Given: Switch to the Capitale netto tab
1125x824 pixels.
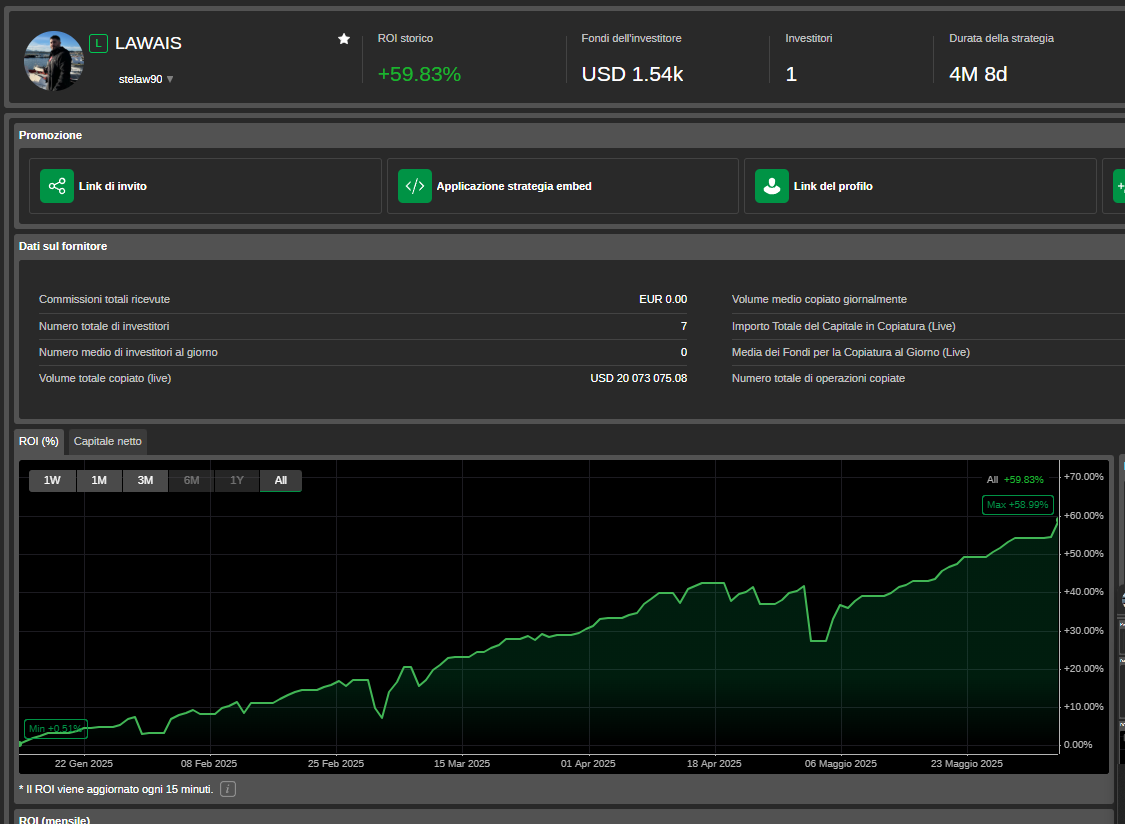Looking at the screenshot, I should (x=107, y=441).
